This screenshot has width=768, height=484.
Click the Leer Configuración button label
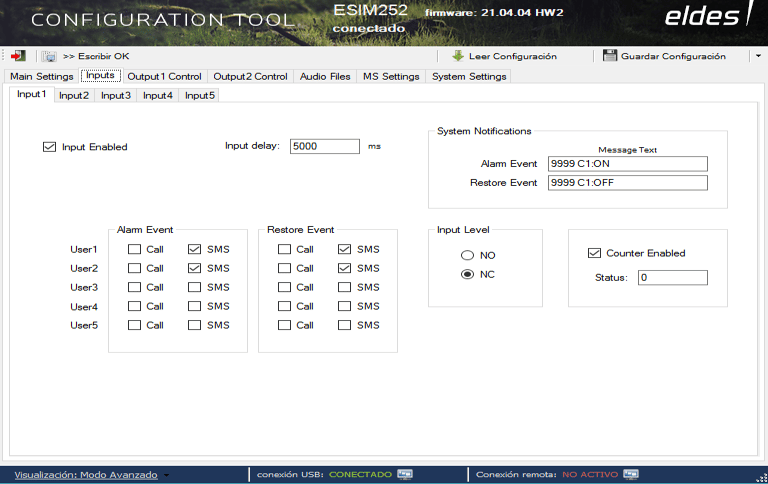[x=518, y=56]
